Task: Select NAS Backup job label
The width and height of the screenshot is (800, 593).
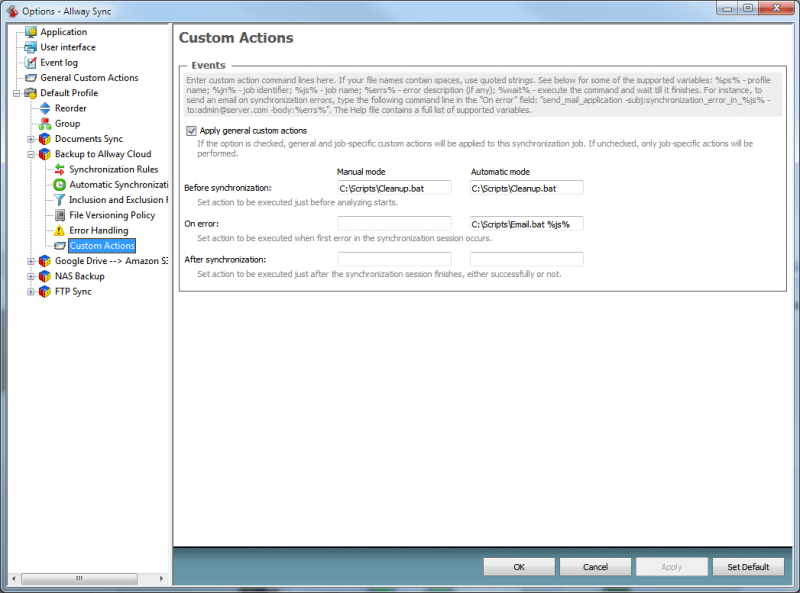Action: tap(80, 276)
